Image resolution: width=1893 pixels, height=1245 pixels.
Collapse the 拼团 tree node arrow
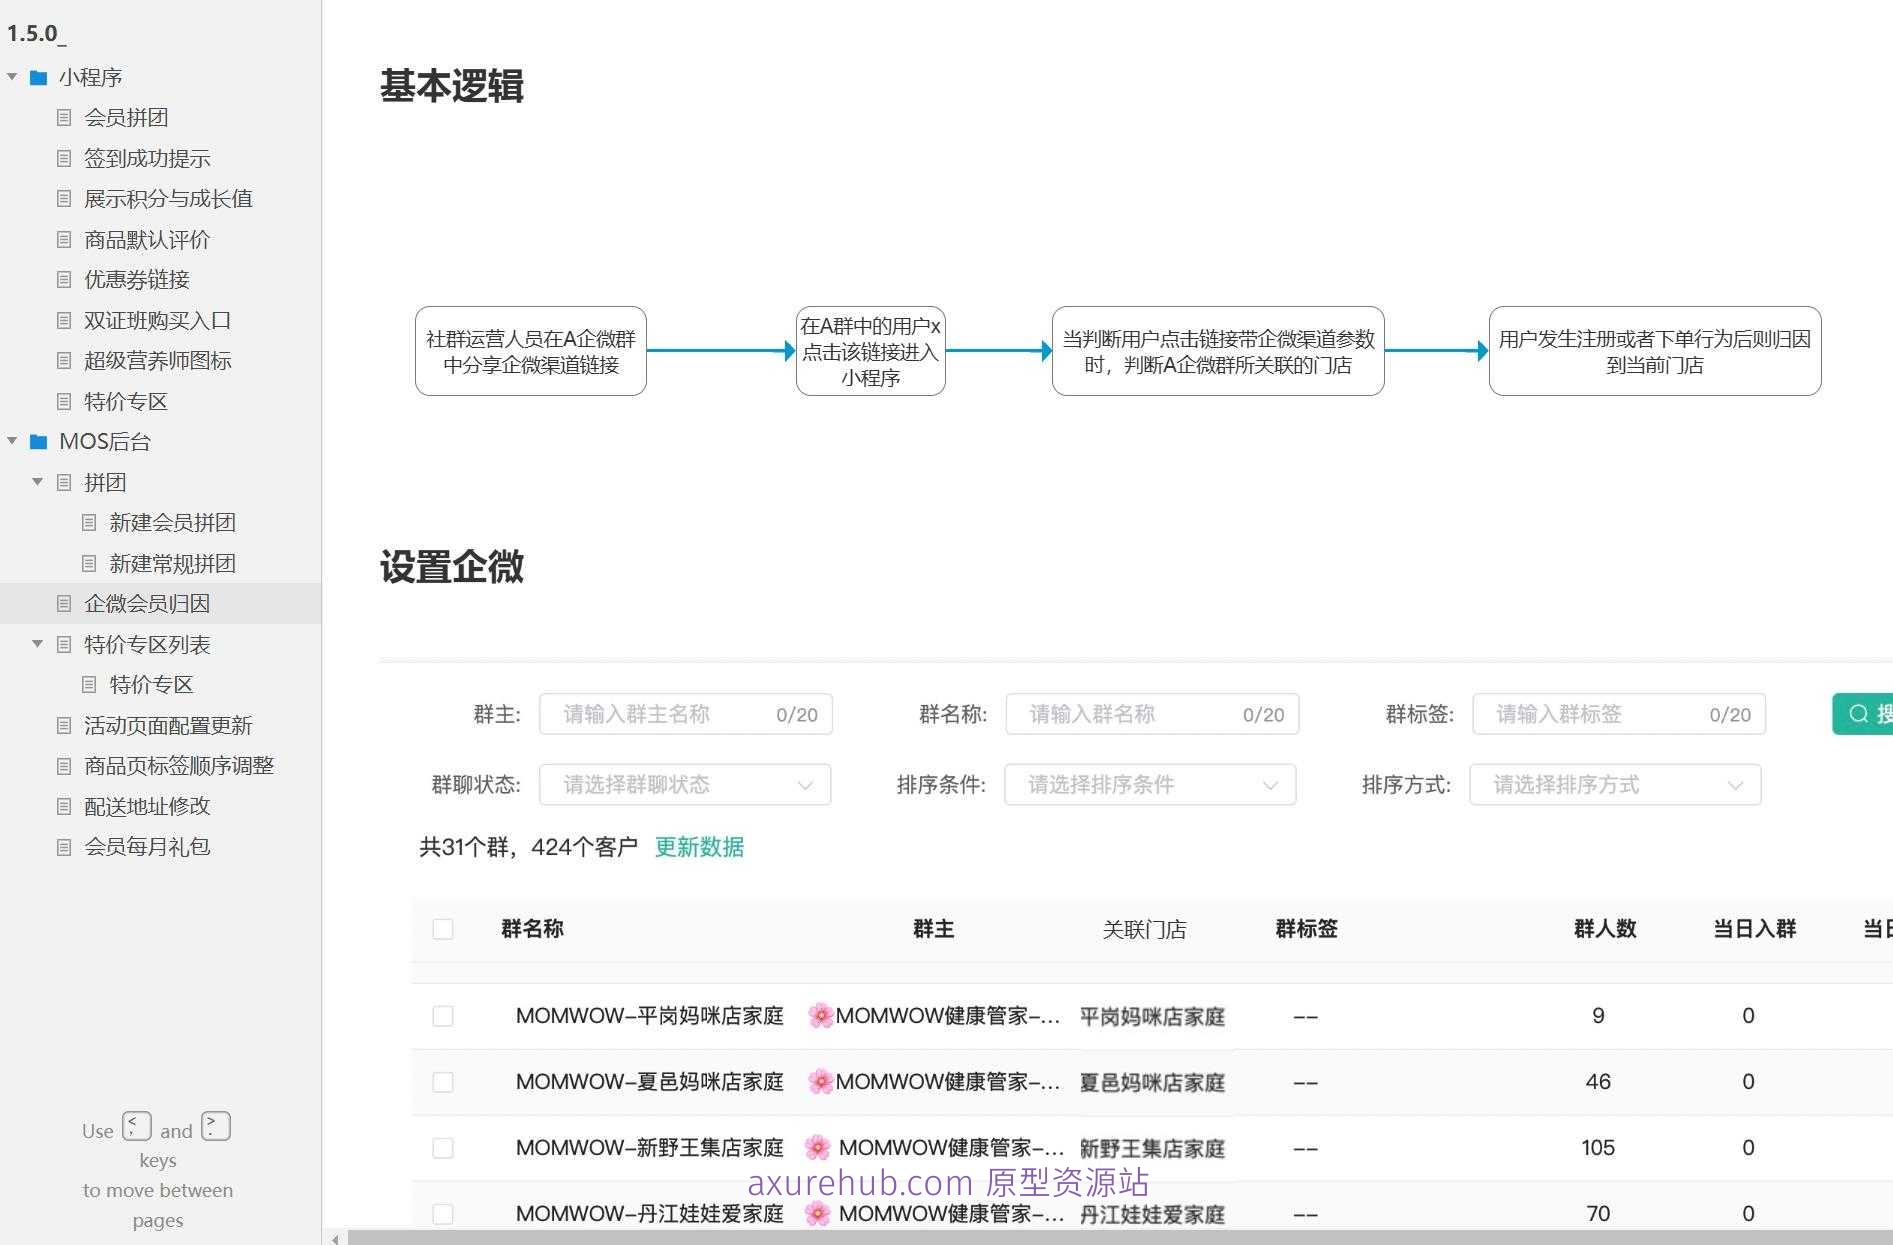[38, 482]
